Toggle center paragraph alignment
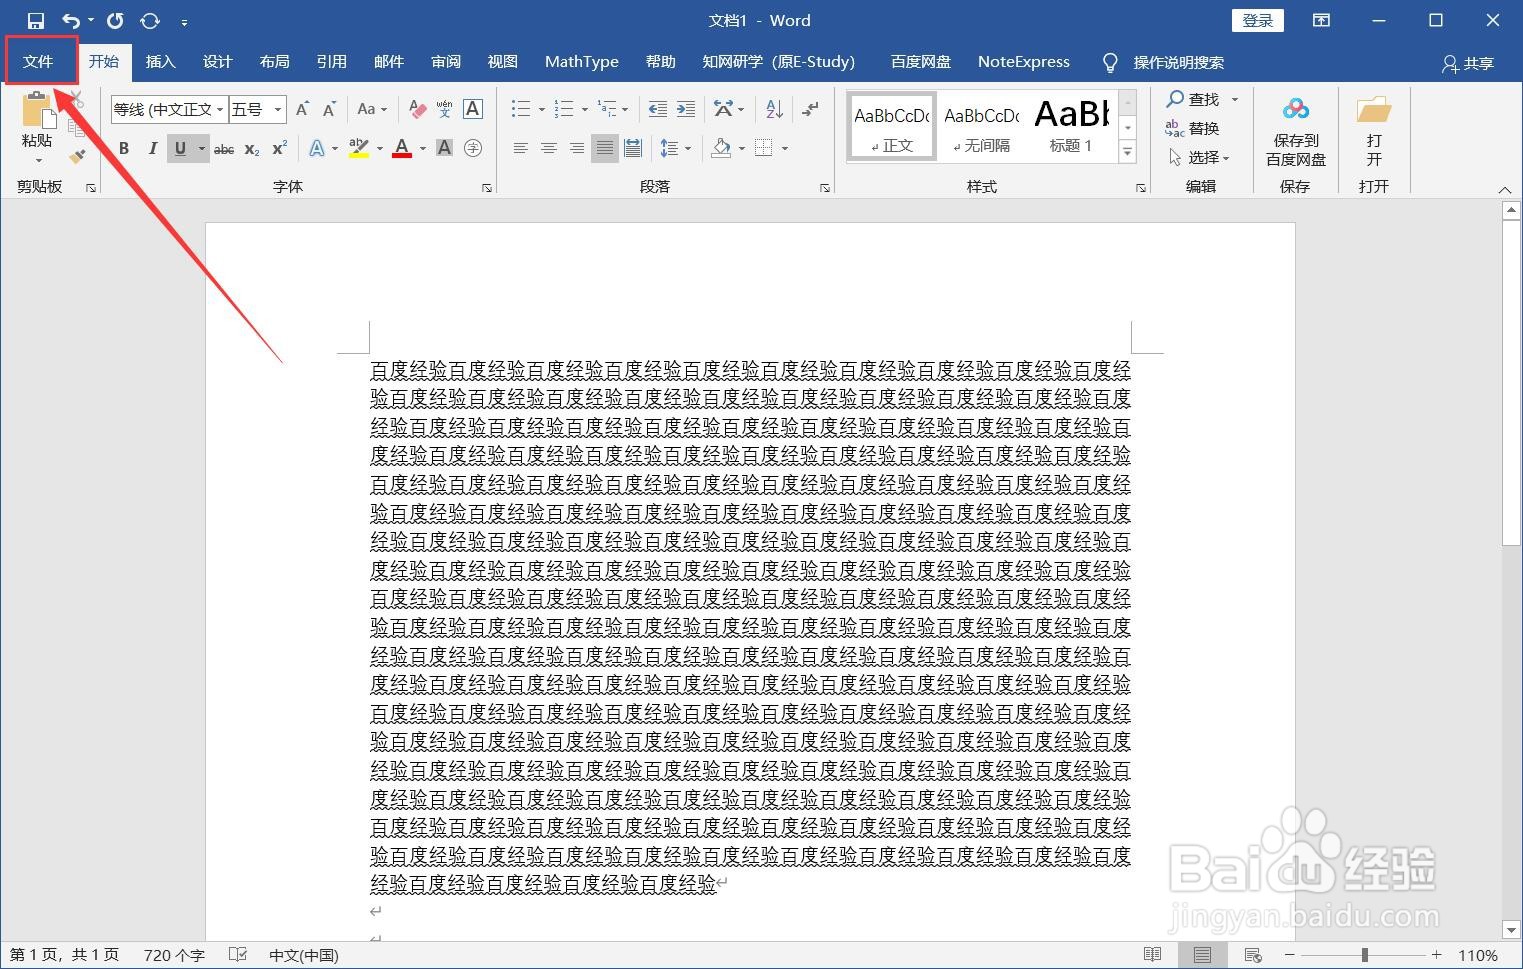 click(x=548, y=148)
